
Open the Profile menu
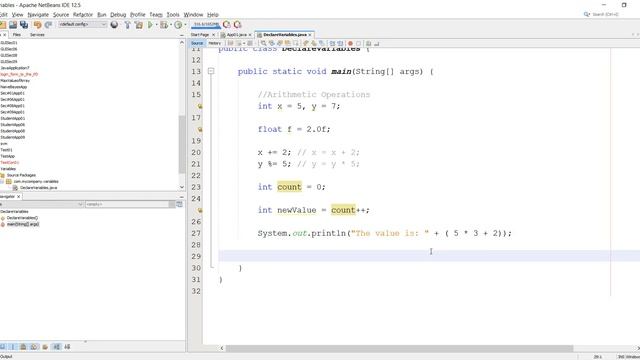pyautogui.click(x=138, y=15)
